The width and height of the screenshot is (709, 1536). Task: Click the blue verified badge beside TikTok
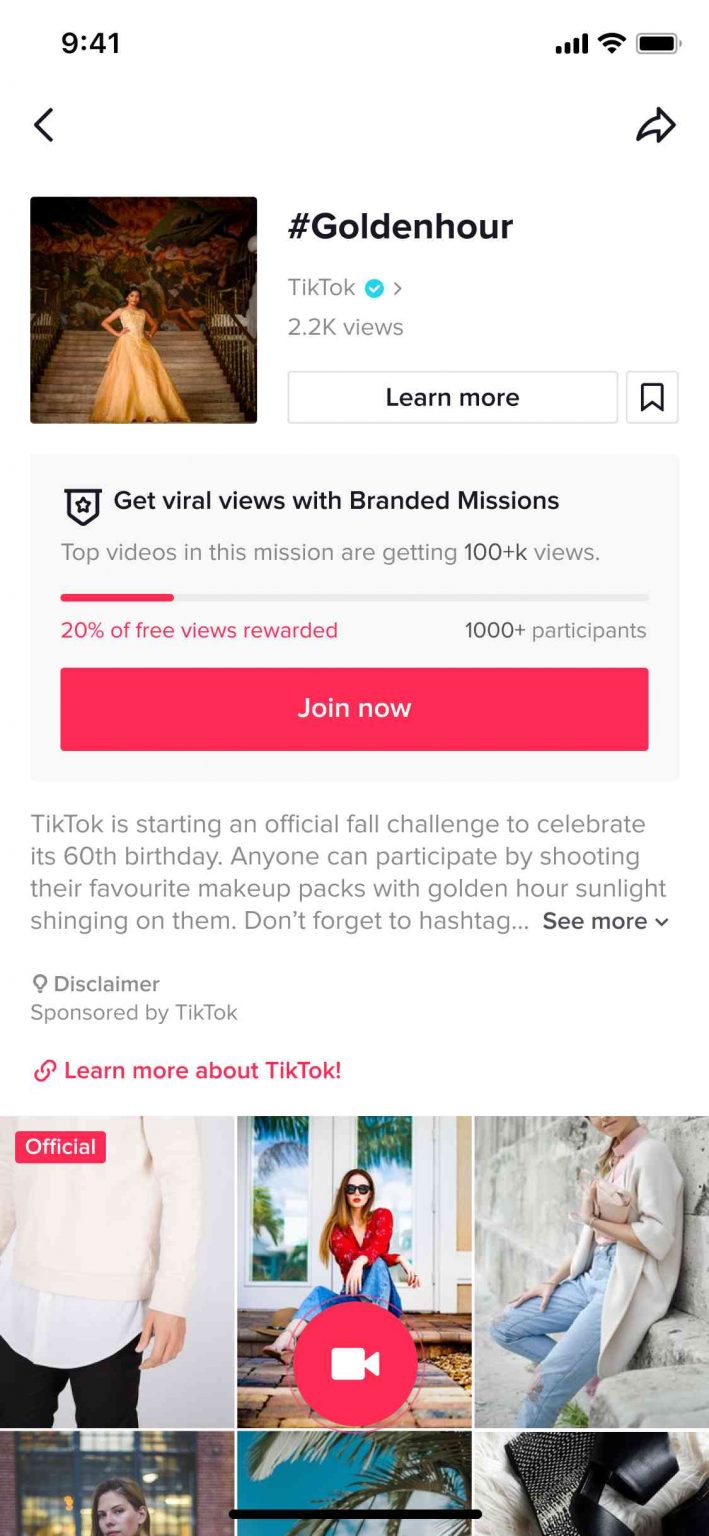point(374,287)
